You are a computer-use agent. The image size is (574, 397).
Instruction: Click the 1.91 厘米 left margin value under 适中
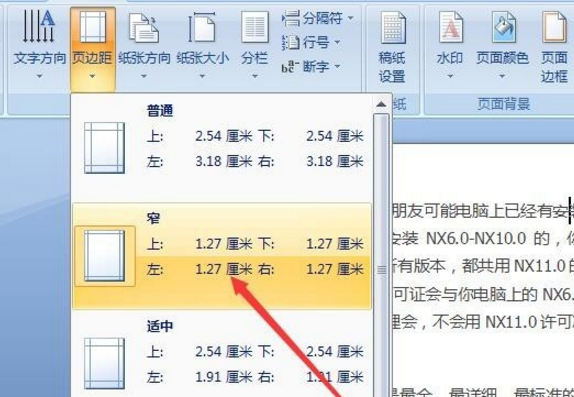pos(224,376)
